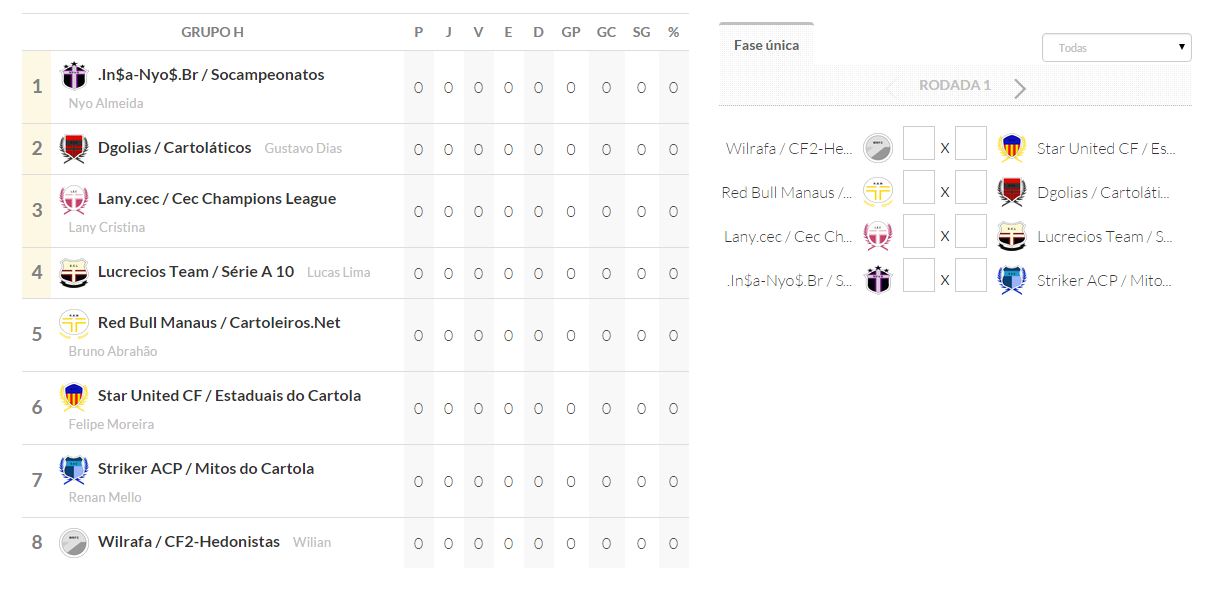Click Star United CF away score box
1231x592 pixels.
[970, 143]
